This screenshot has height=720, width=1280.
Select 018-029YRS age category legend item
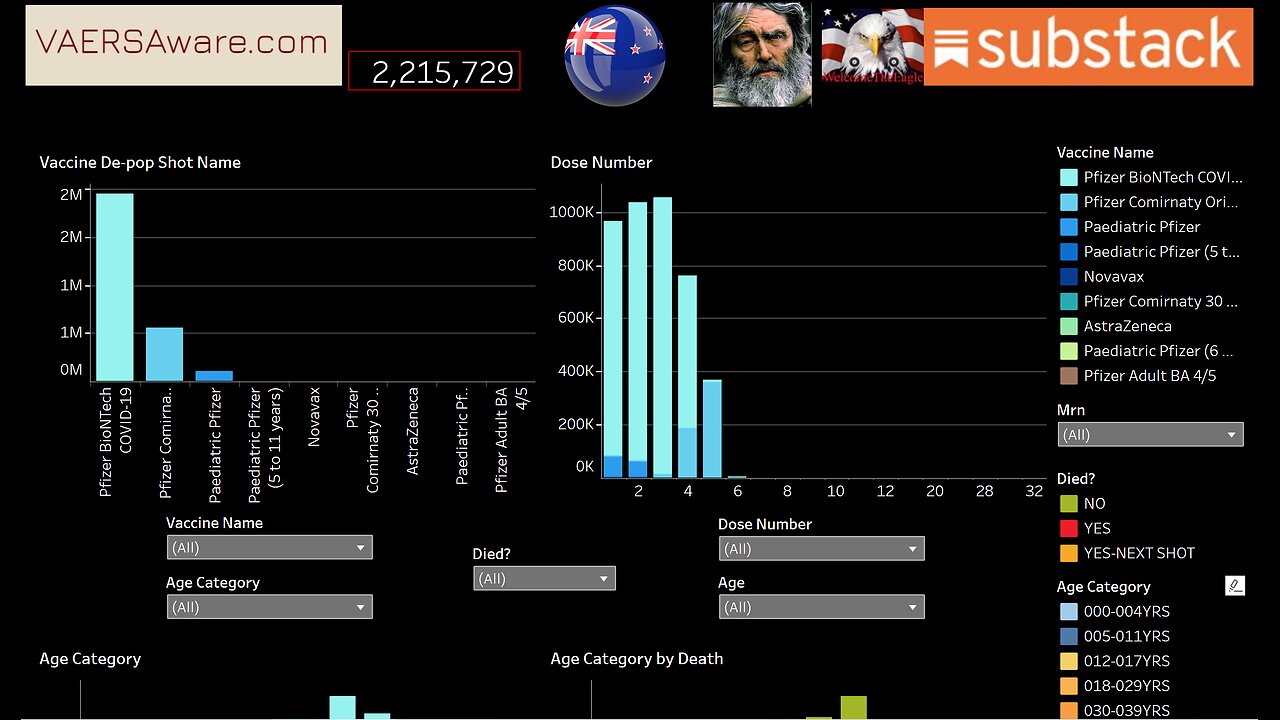[1114, 686]
